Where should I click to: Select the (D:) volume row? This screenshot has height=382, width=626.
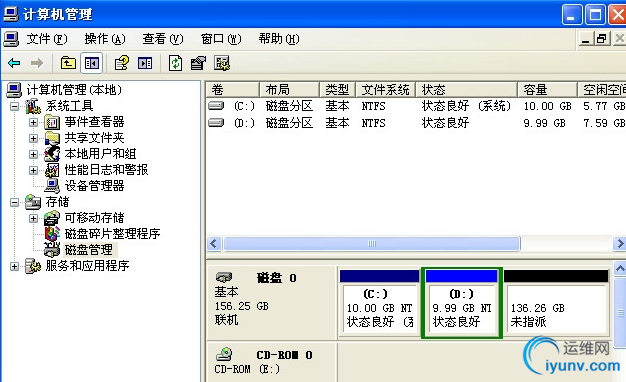[x=416, y=123]
